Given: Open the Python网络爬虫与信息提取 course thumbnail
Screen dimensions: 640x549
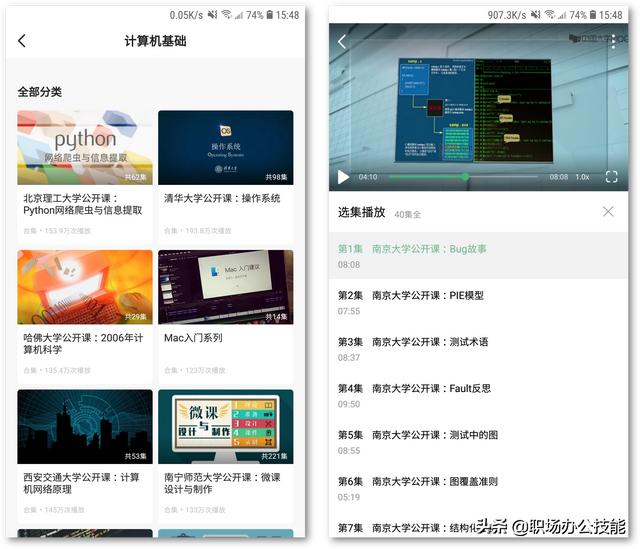Looking at the screenshot, I should 85,147.
